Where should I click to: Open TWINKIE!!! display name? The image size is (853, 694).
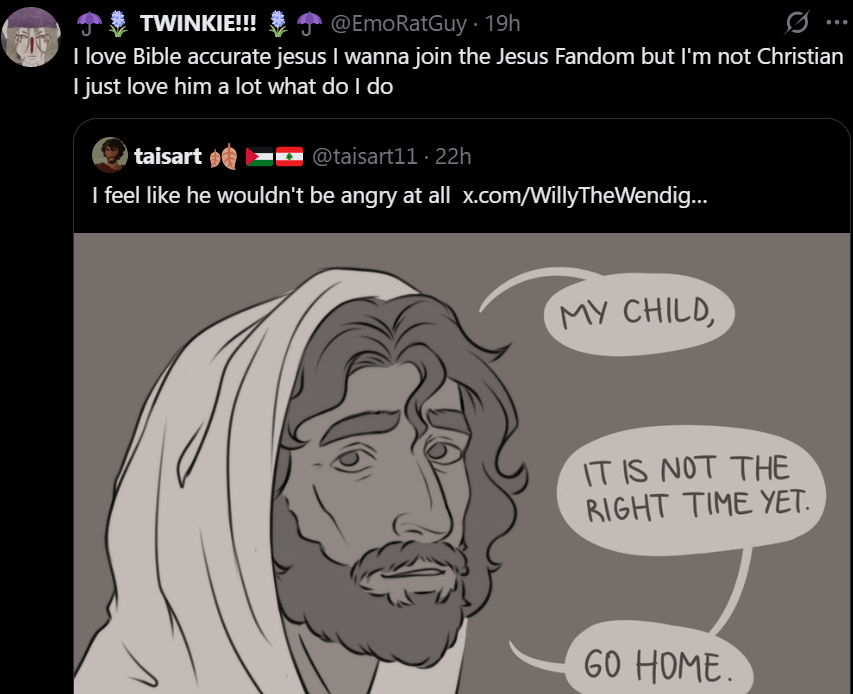pos(198,23)
